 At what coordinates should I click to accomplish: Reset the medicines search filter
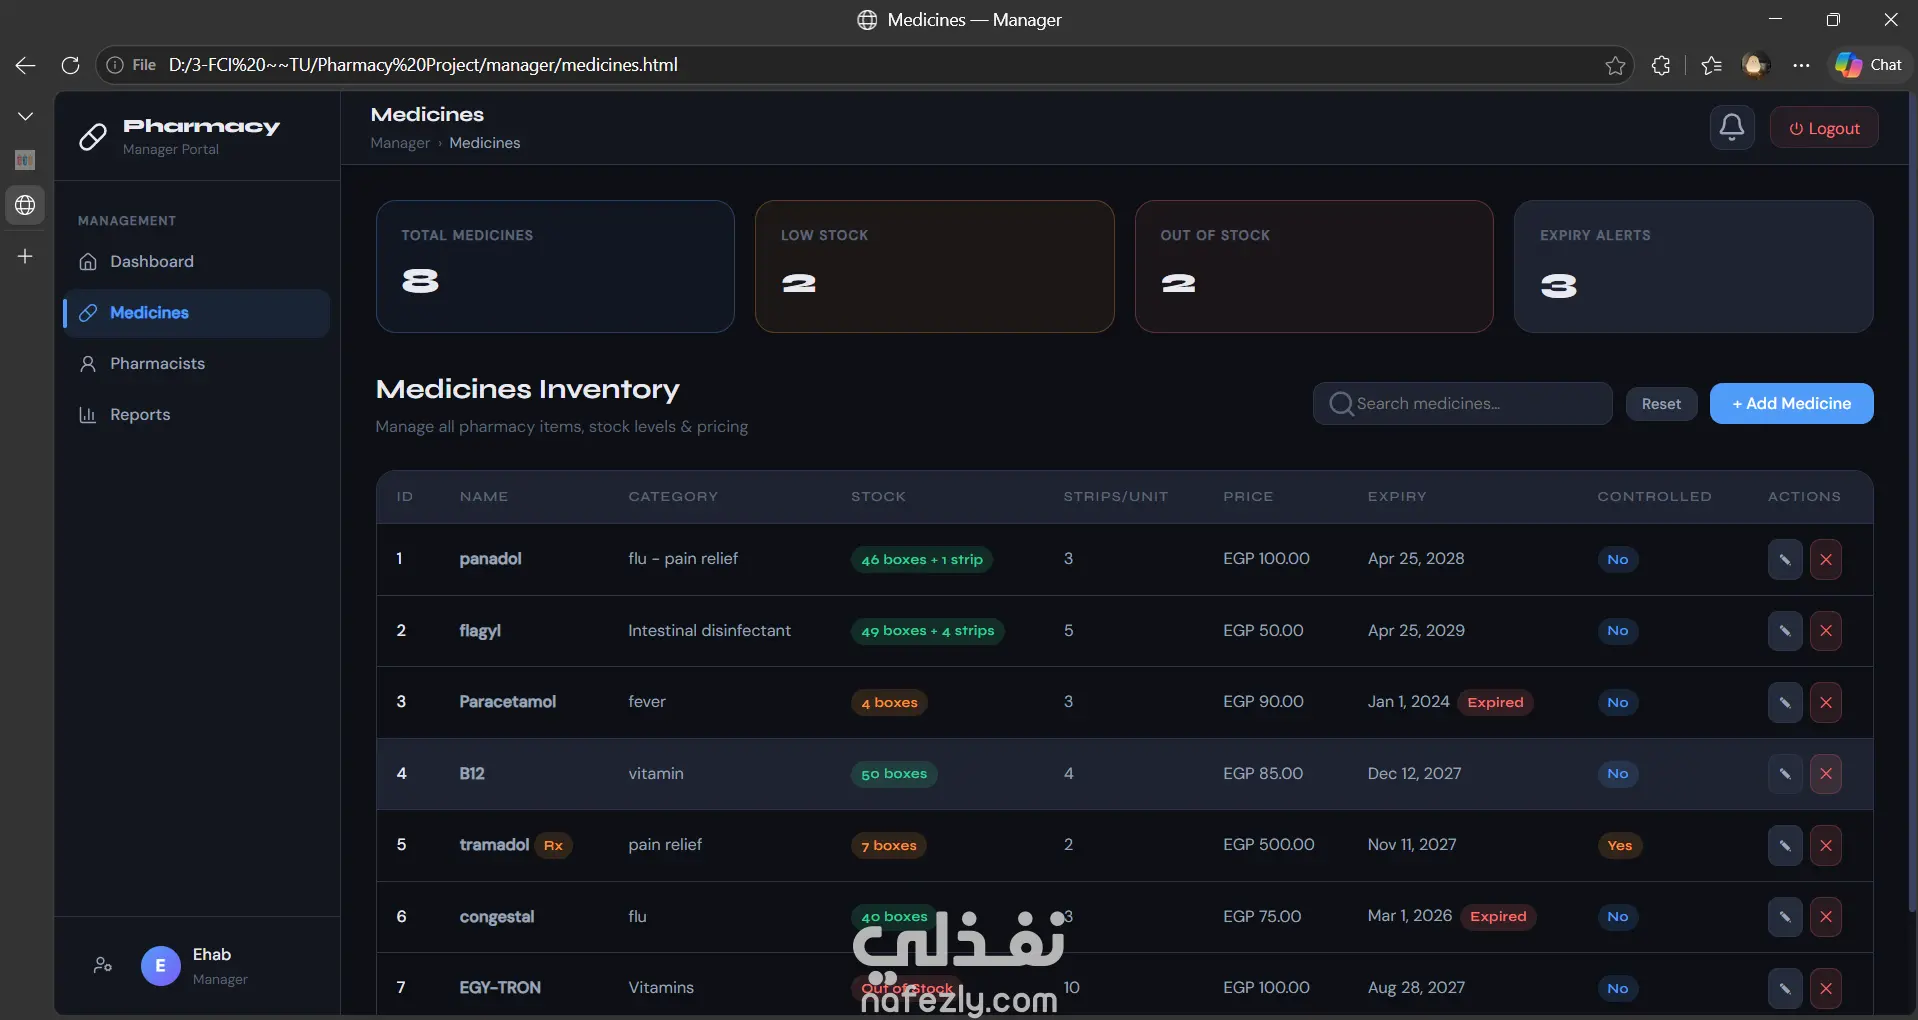(x=1661, y=404)
